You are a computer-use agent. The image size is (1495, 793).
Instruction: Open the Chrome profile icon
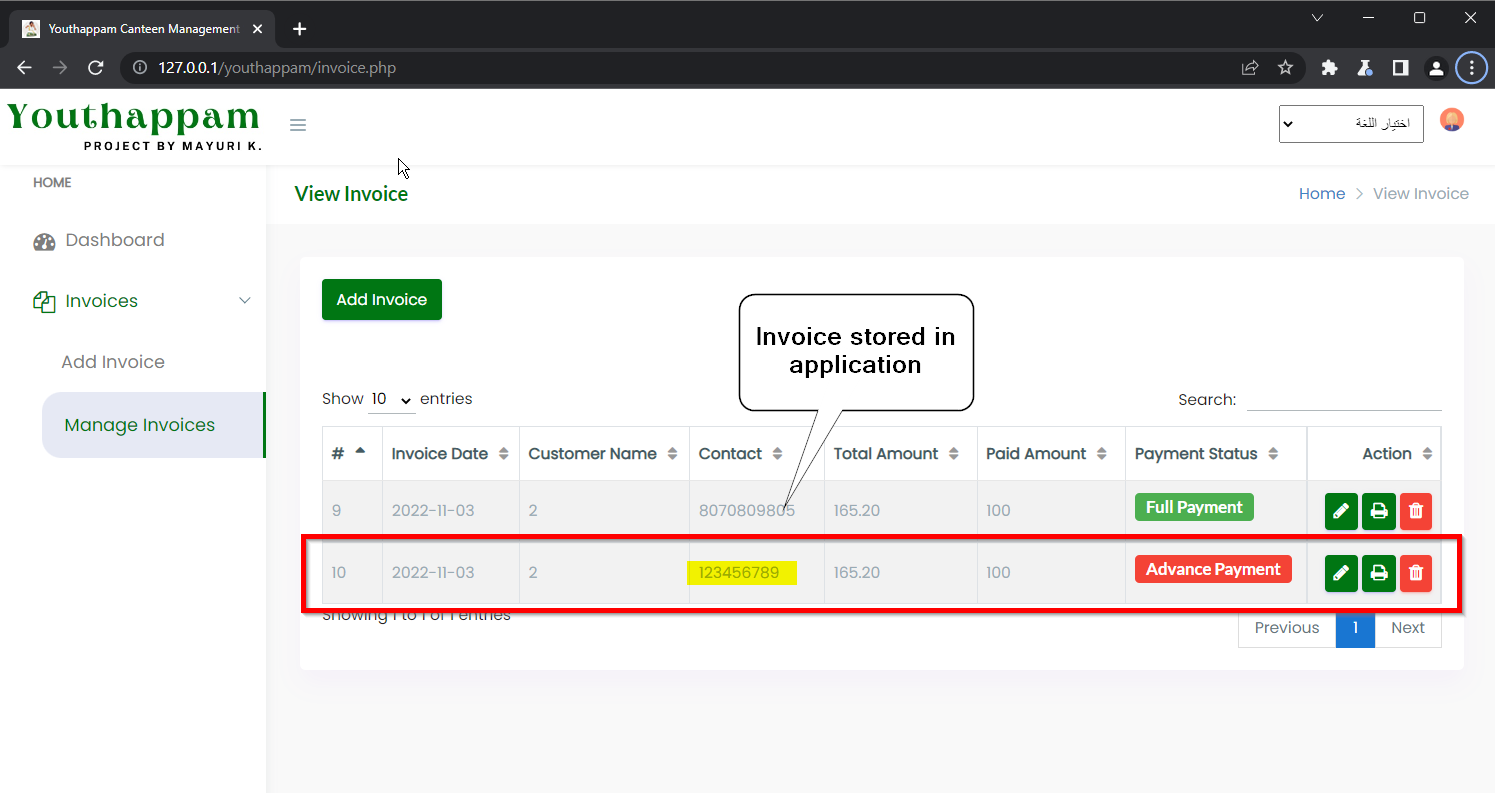[x=1436, y=68]
